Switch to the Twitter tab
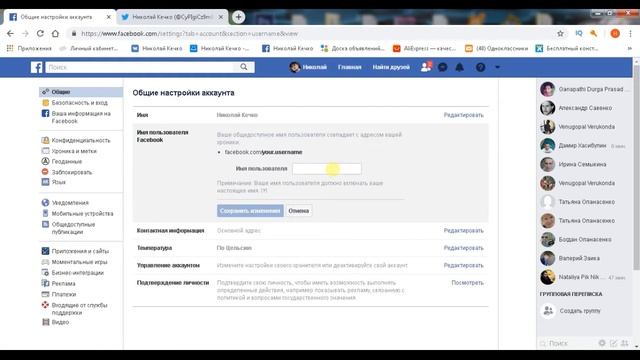The width and height of the screenshot is (640, 360). 171,17
